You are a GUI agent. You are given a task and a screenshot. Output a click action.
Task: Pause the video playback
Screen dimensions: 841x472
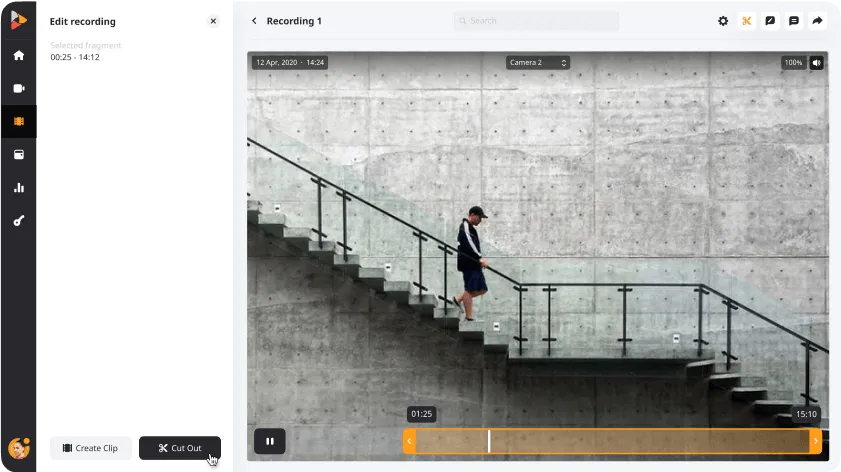point(270,441)
